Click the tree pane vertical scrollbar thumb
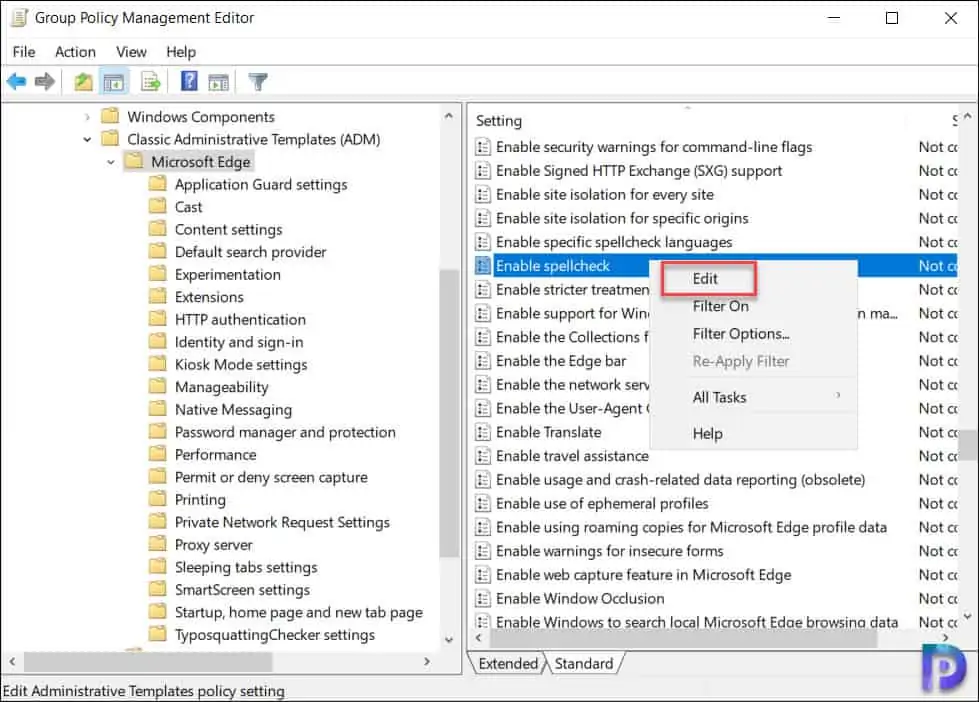This screenshot has height=702, width=979. coord(448,412)
